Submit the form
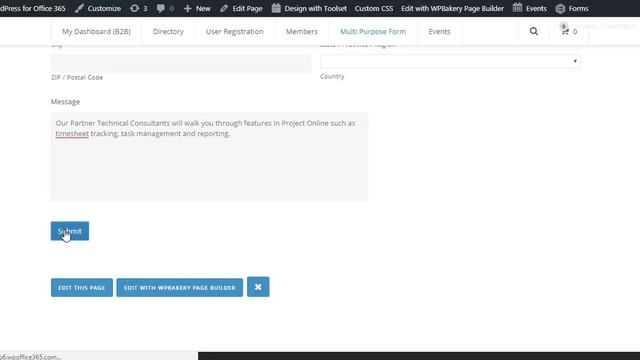 click(x=70, y=231)
